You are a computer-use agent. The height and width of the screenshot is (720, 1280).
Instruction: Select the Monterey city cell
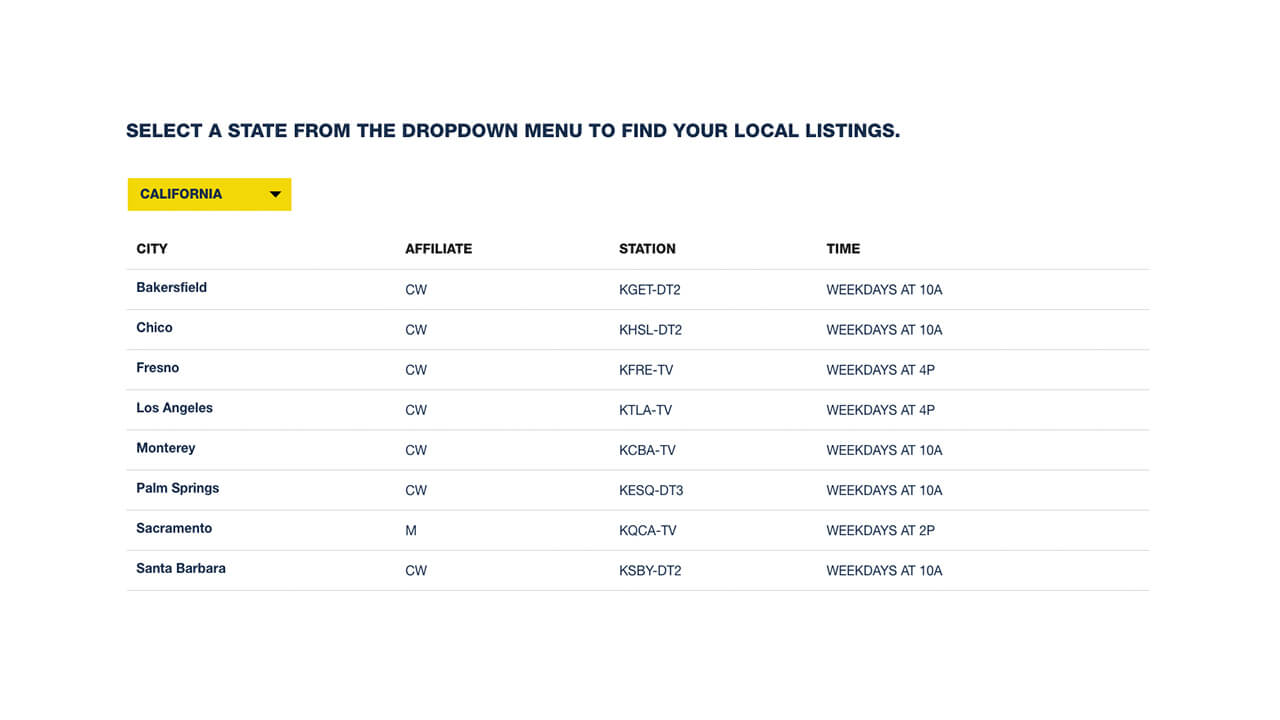(x=166, y=448)
